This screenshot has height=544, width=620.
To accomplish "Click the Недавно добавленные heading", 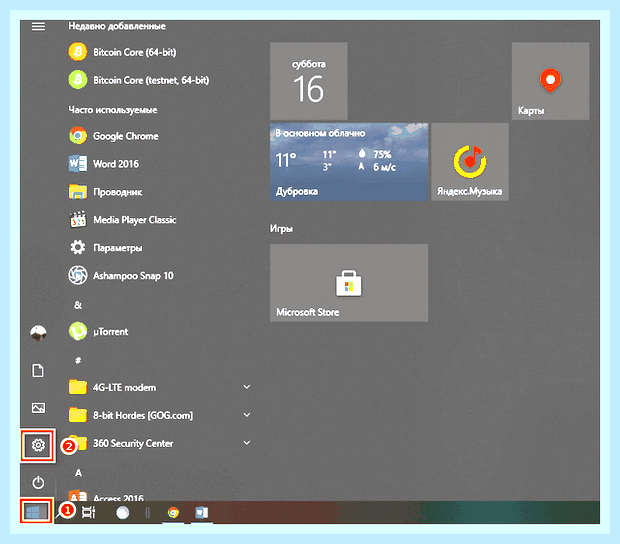I will (117, 26).
